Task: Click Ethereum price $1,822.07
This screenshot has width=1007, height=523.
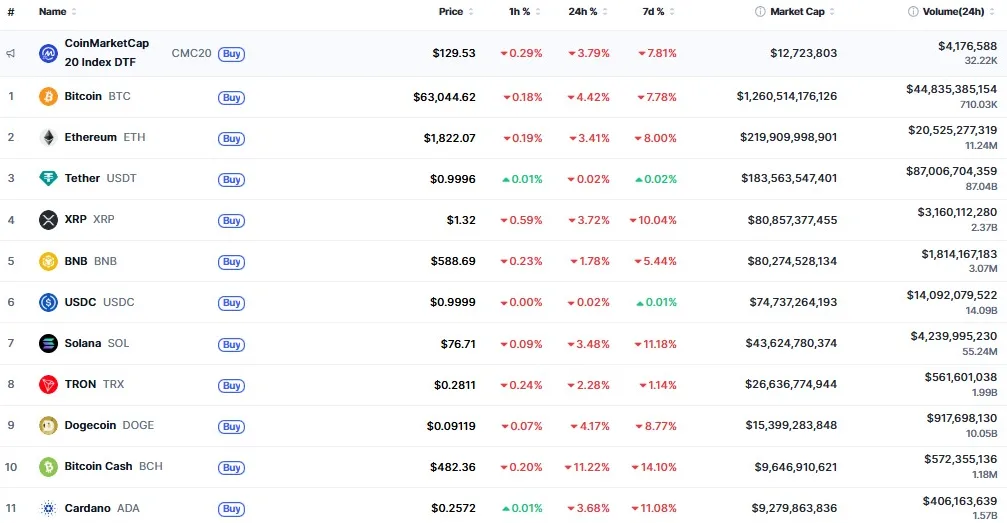Action: pyautogui.click(x=450, y=138)
